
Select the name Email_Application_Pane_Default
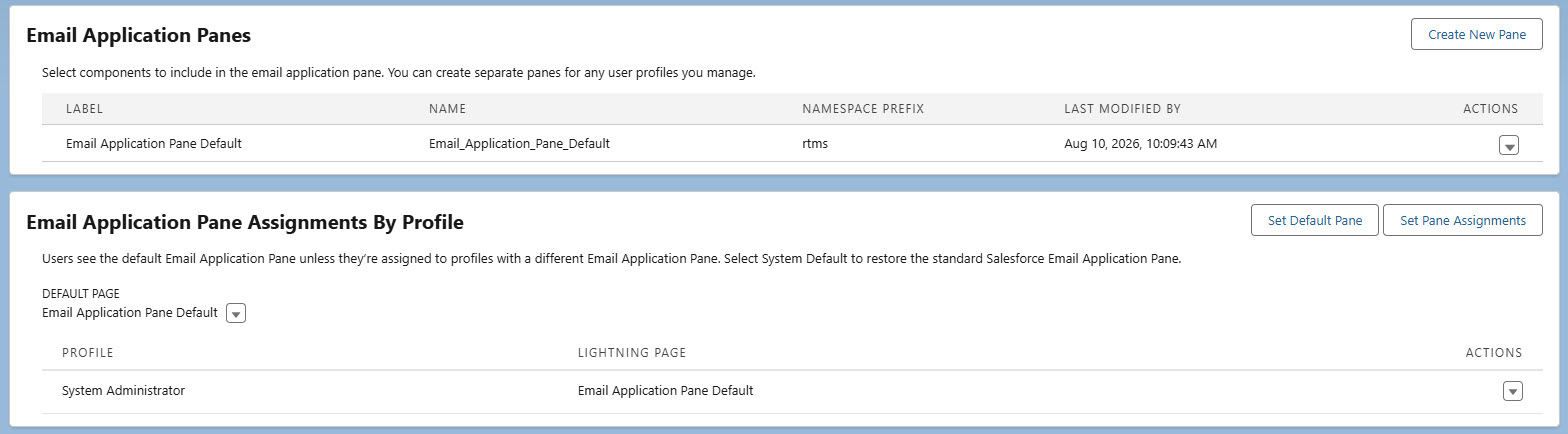pos(519,143)
